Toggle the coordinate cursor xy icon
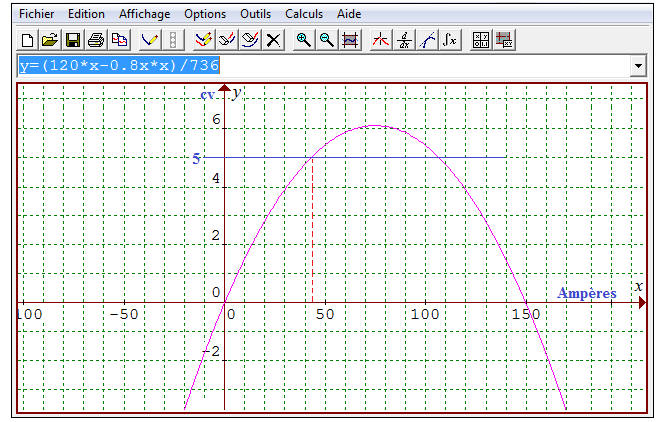 pos(504,40)
